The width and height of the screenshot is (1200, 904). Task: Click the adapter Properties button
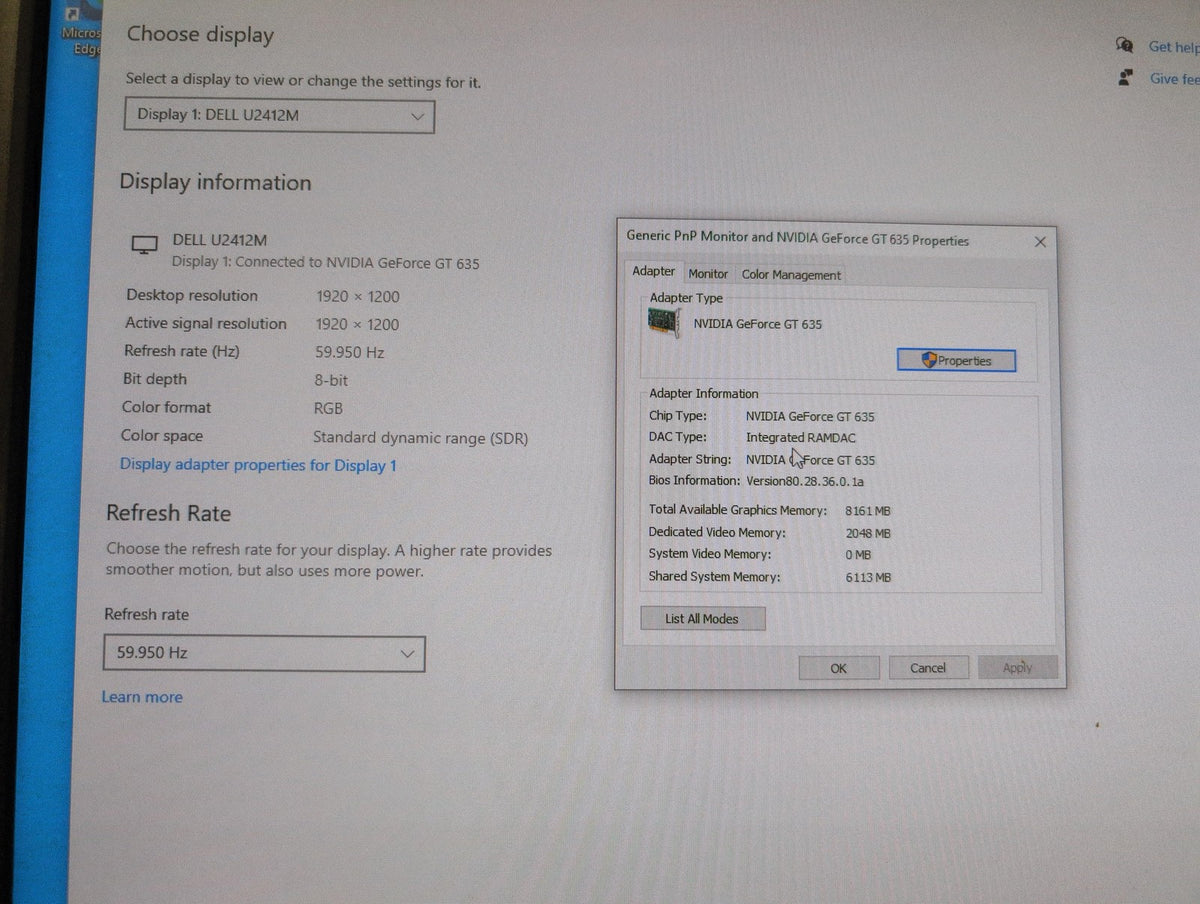(x=956, y=361)
